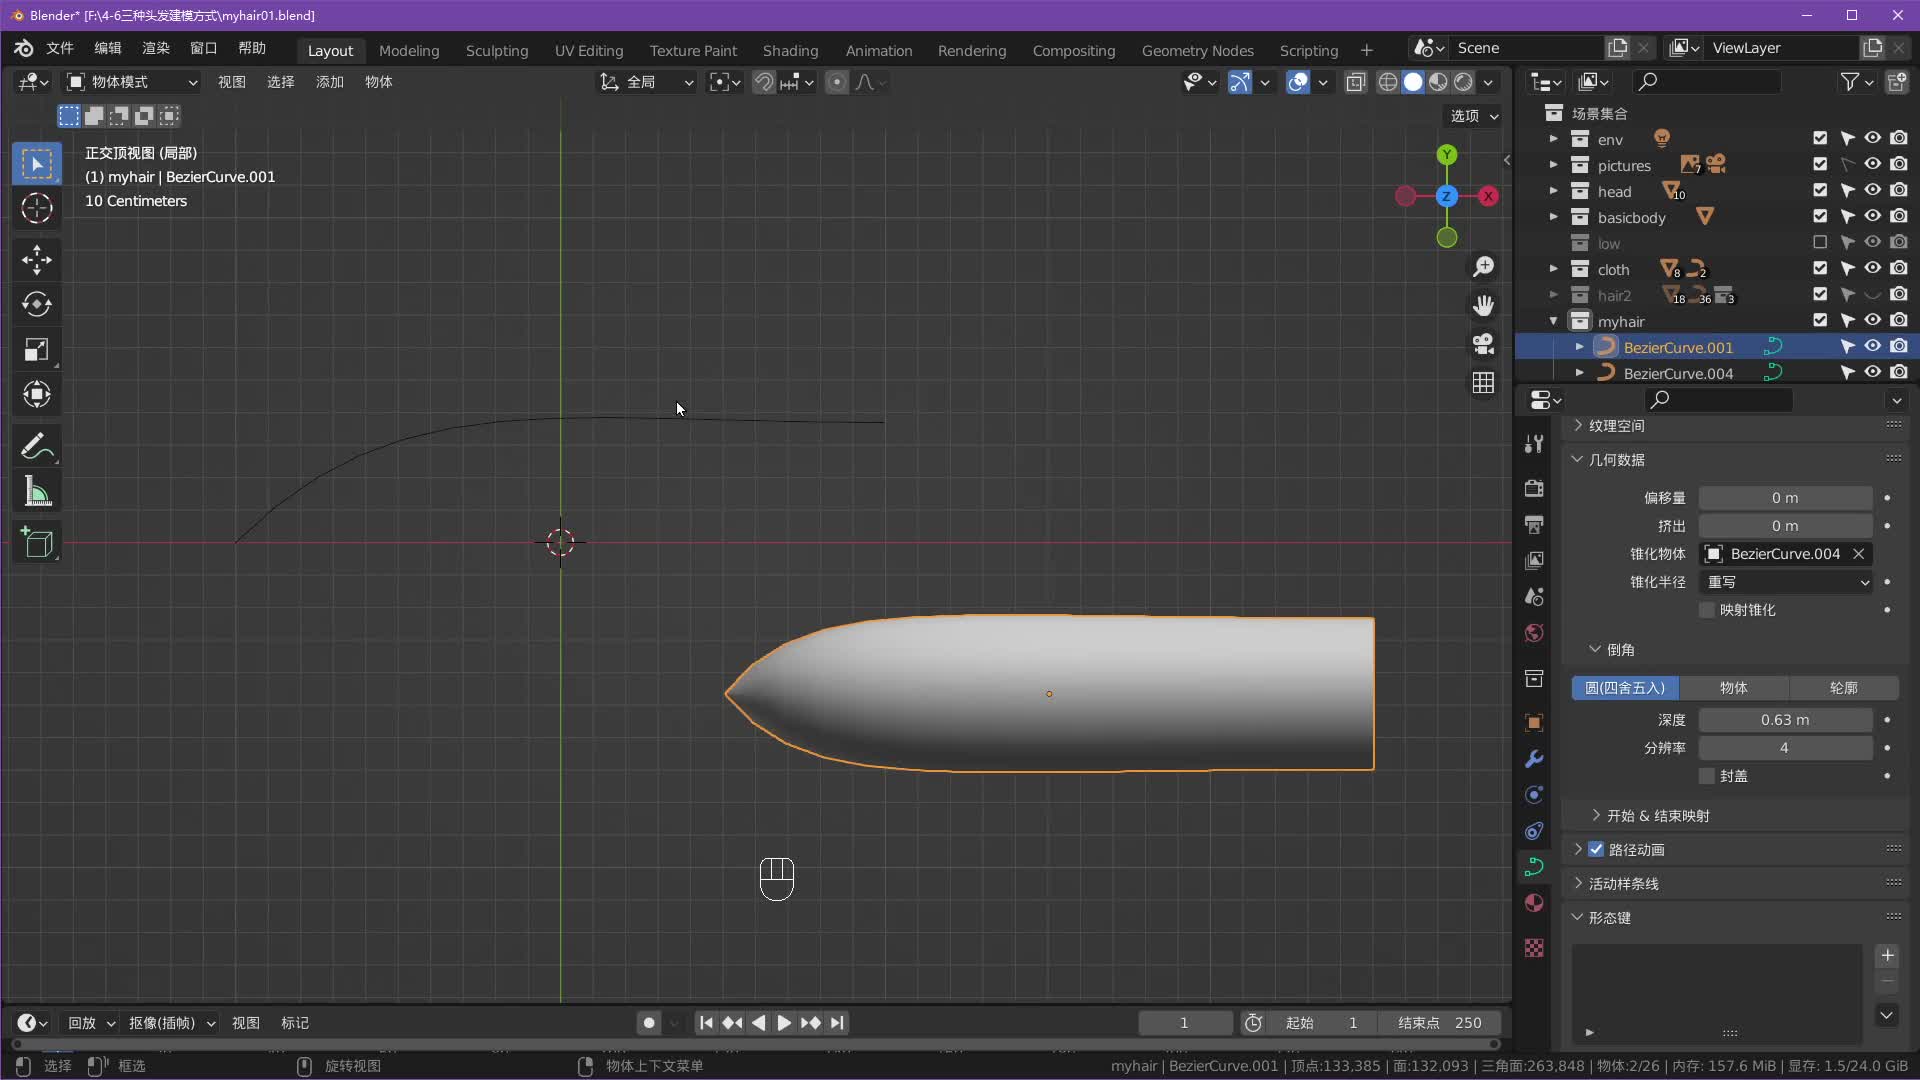Select the Rotate tool

tap(37, 304)
